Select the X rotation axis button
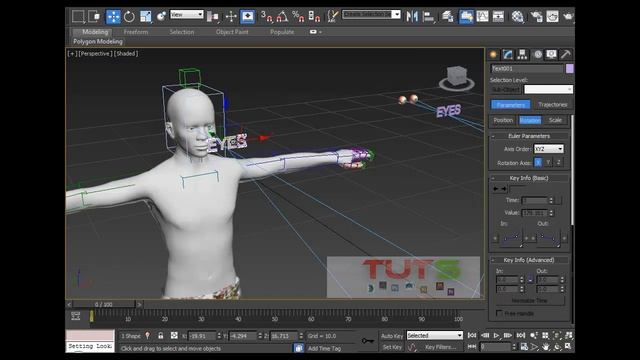 [538, 162]
